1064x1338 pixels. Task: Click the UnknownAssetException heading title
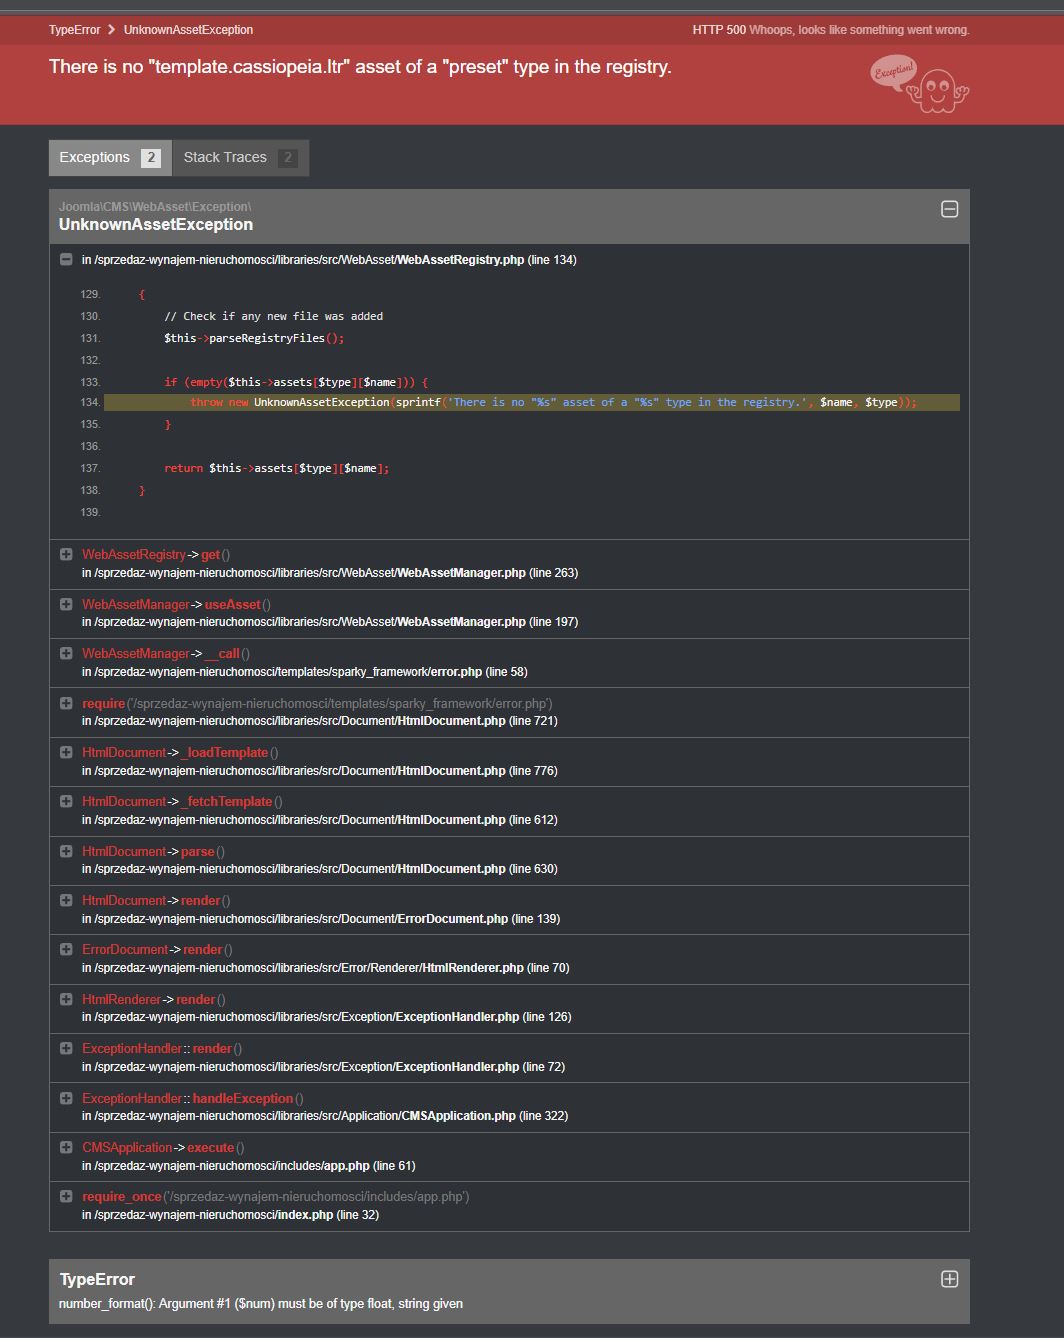(x=156, y=224)
